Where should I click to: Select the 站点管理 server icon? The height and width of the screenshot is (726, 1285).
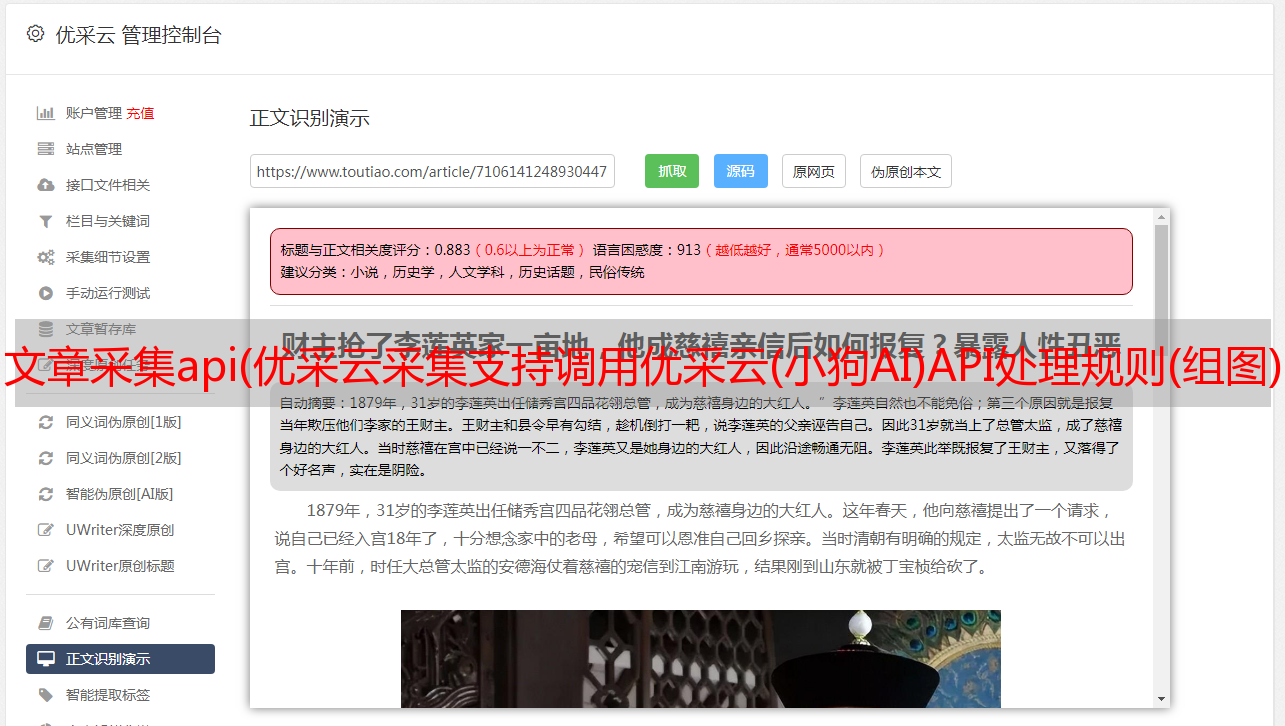45,149
